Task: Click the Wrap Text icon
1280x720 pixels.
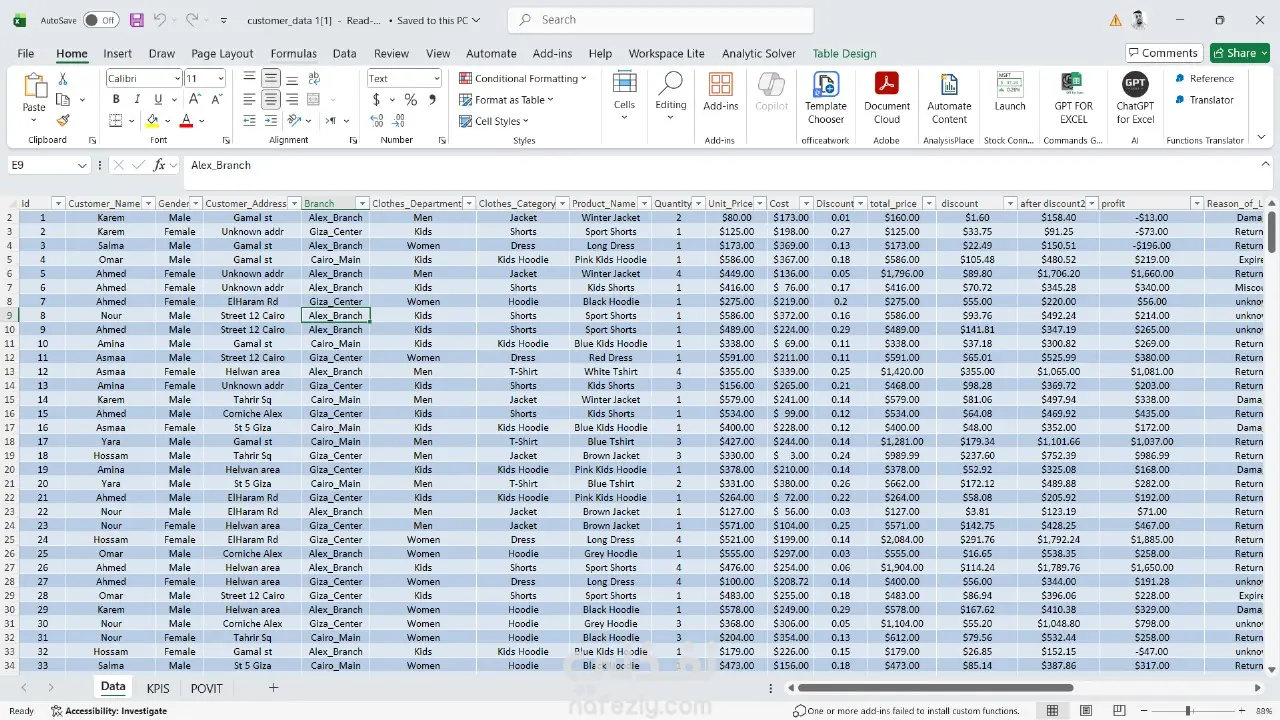Action: 313,78
